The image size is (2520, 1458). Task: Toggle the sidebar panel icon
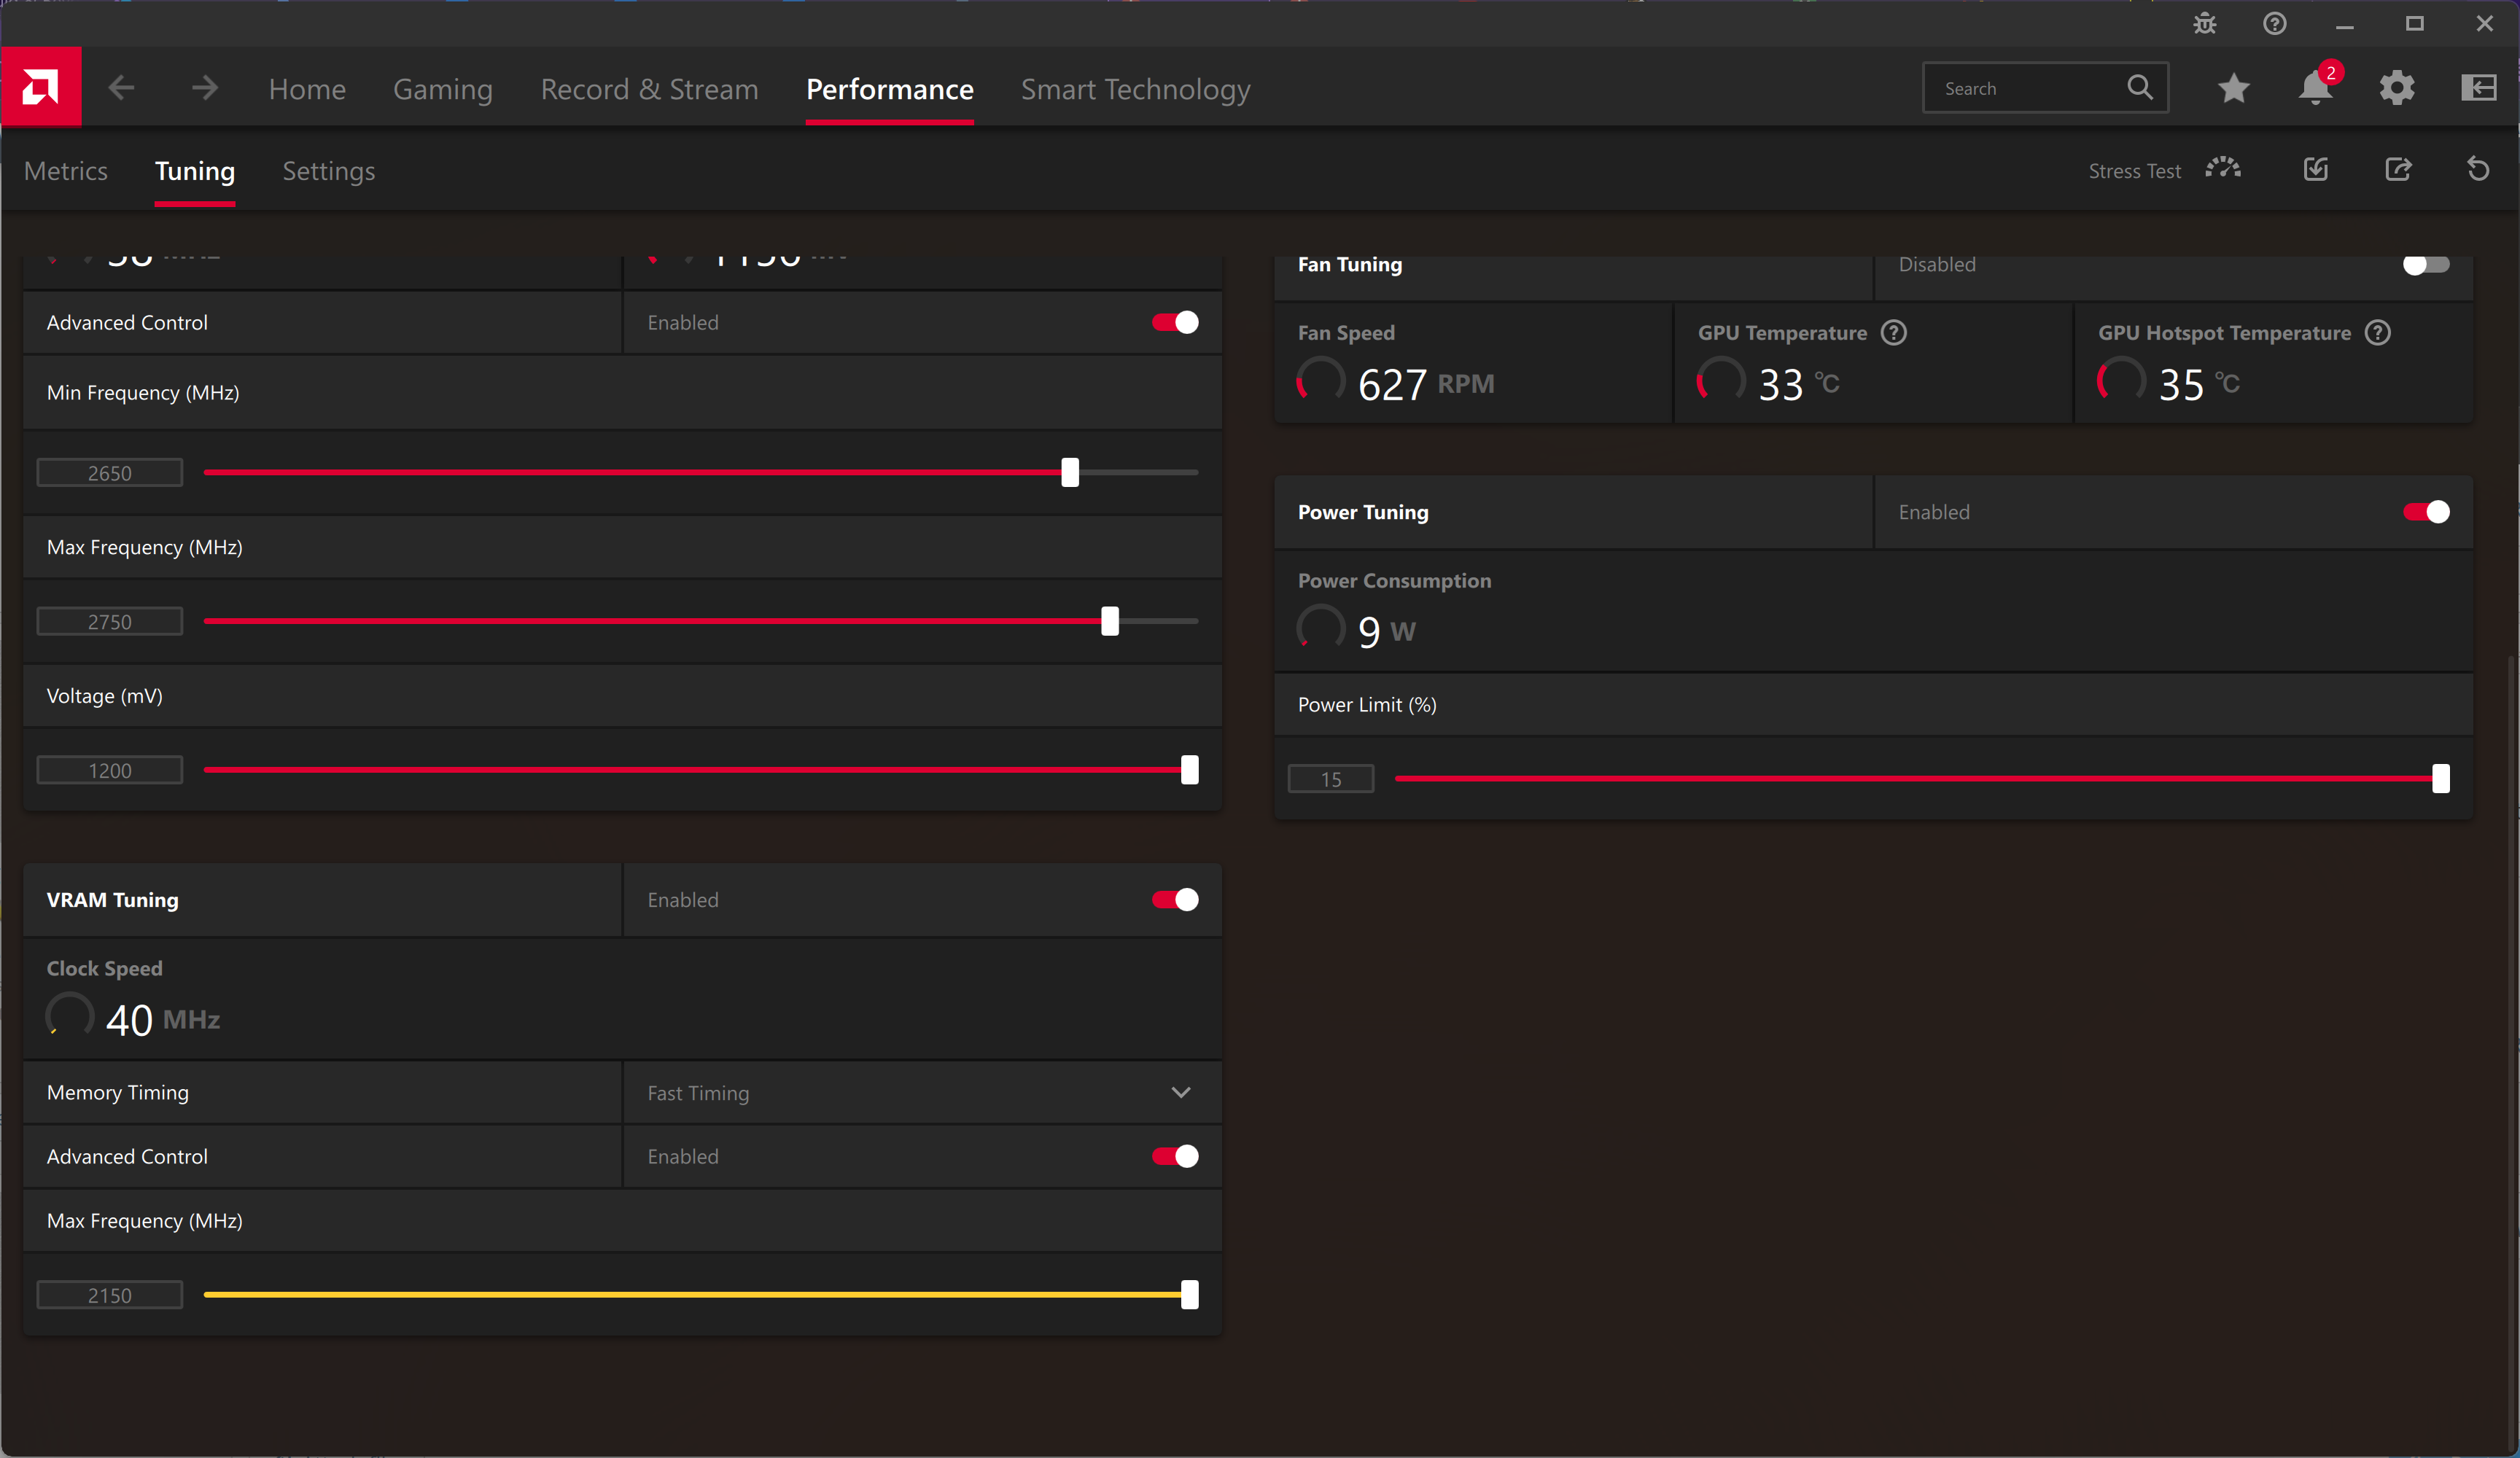click(x=2478, y=88)
